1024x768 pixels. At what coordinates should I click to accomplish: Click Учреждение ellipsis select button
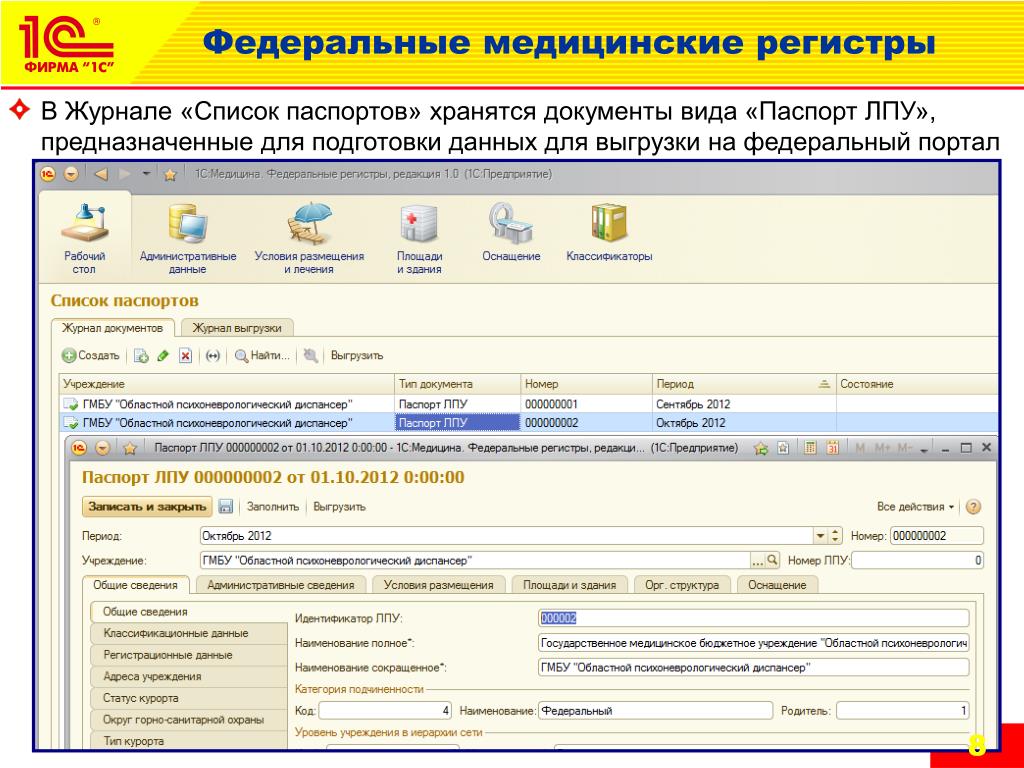[758, 560]
